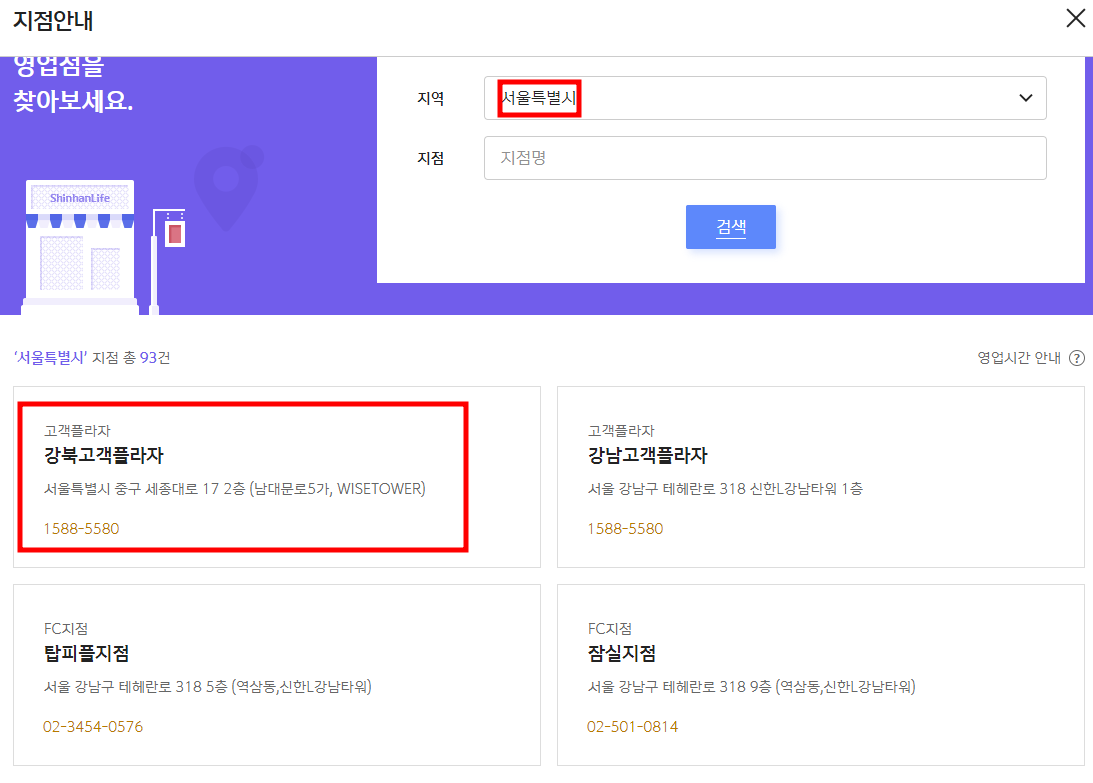1093x783 pixels.
Task: Click inside the 지점명 name field
Action: [x=765, y=158]
